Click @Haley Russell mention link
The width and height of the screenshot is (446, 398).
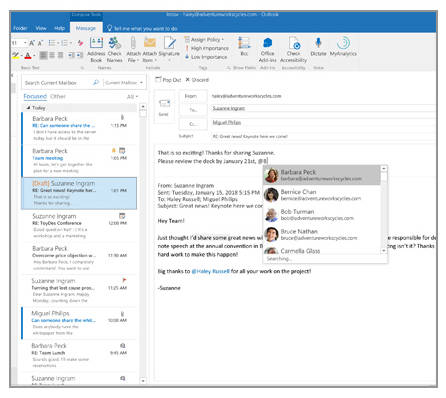tap(211, 271)
